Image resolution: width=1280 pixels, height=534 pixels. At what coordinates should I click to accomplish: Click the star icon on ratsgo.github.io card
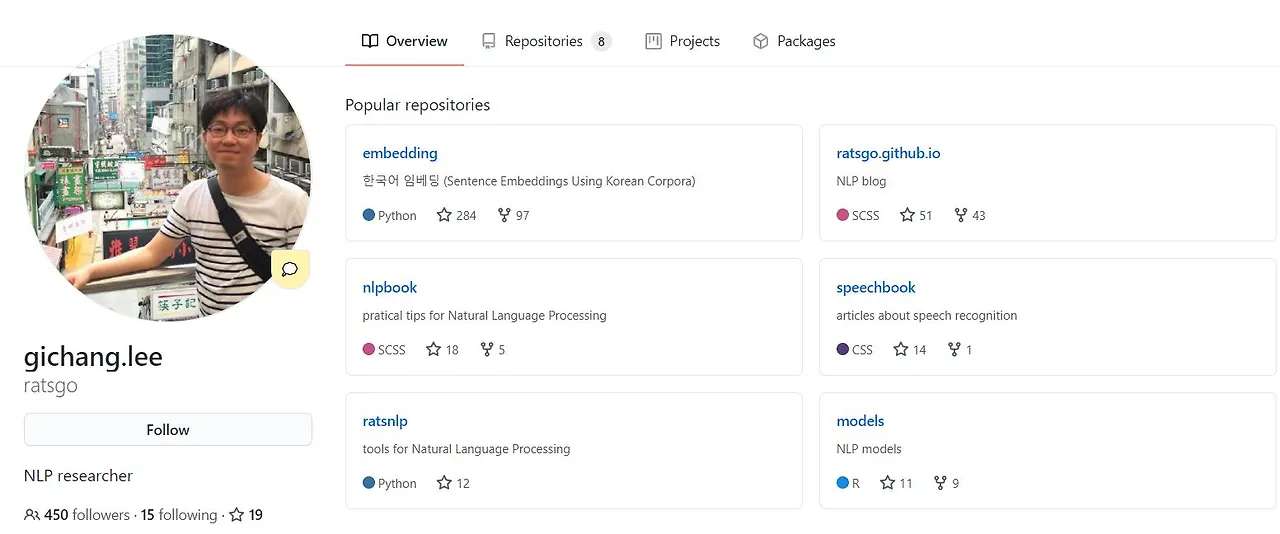coord(907,215)
